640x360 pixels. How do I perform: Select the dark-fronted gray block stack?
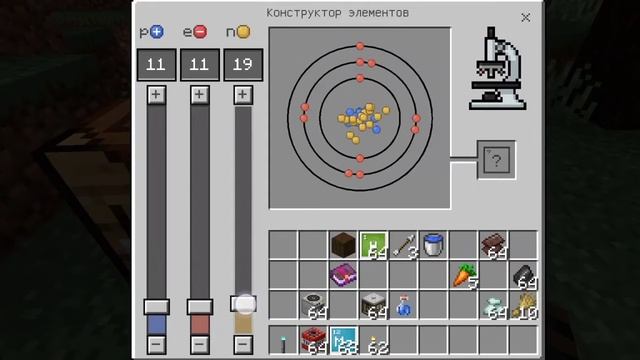[373, 305]
